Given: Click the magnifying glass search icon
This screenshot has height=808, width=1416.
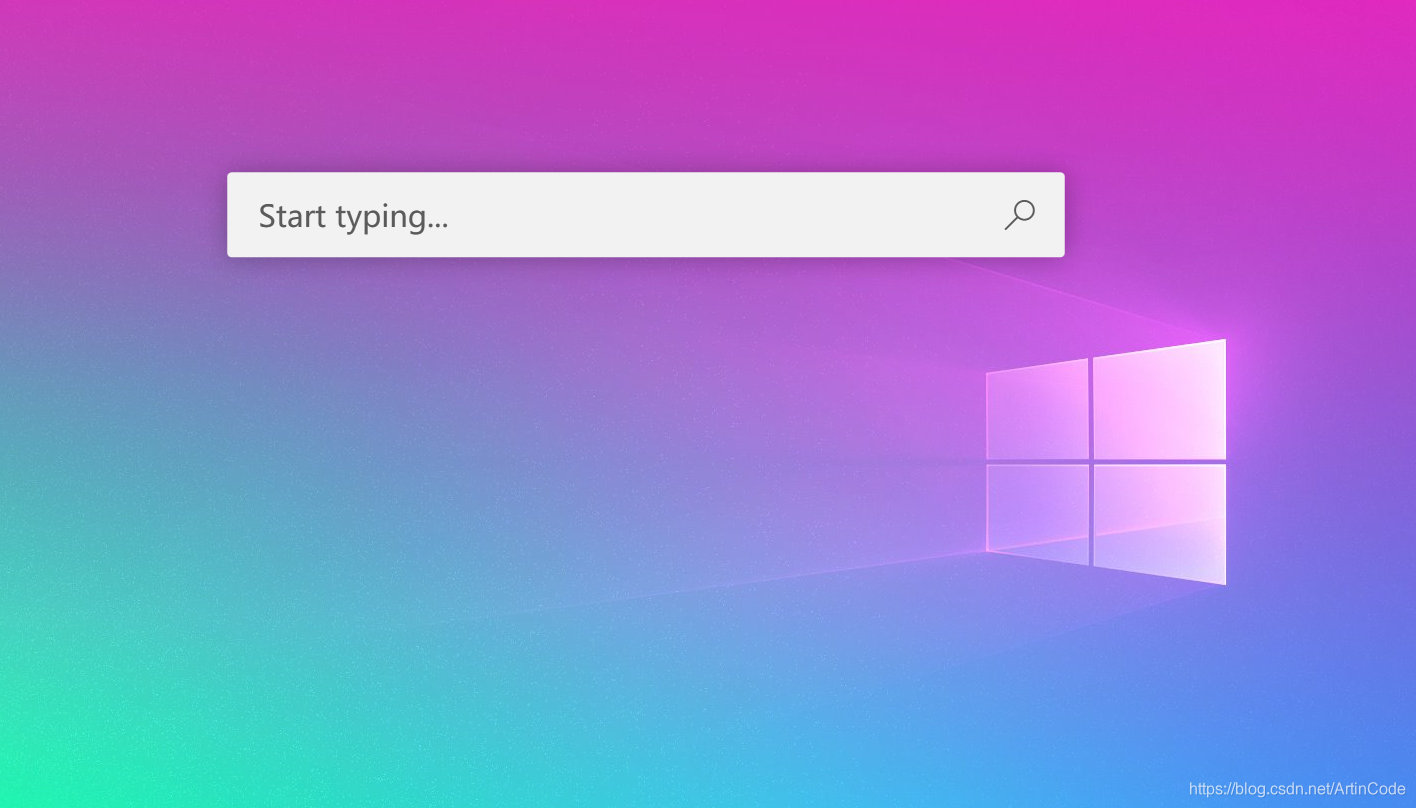Looking at the screenshot, I should pyautogui.click(x=1019, y=215).
